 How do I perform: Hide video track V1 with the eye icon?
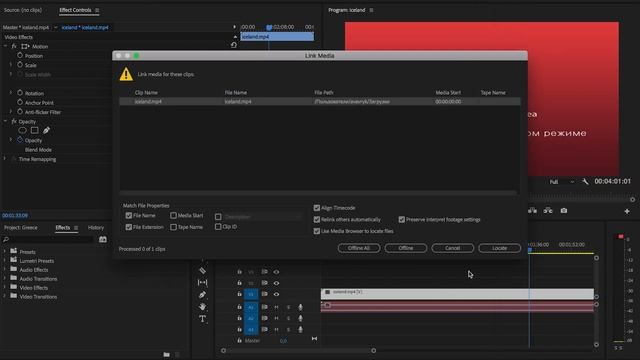pyautogui.click(x=276, y=294)
